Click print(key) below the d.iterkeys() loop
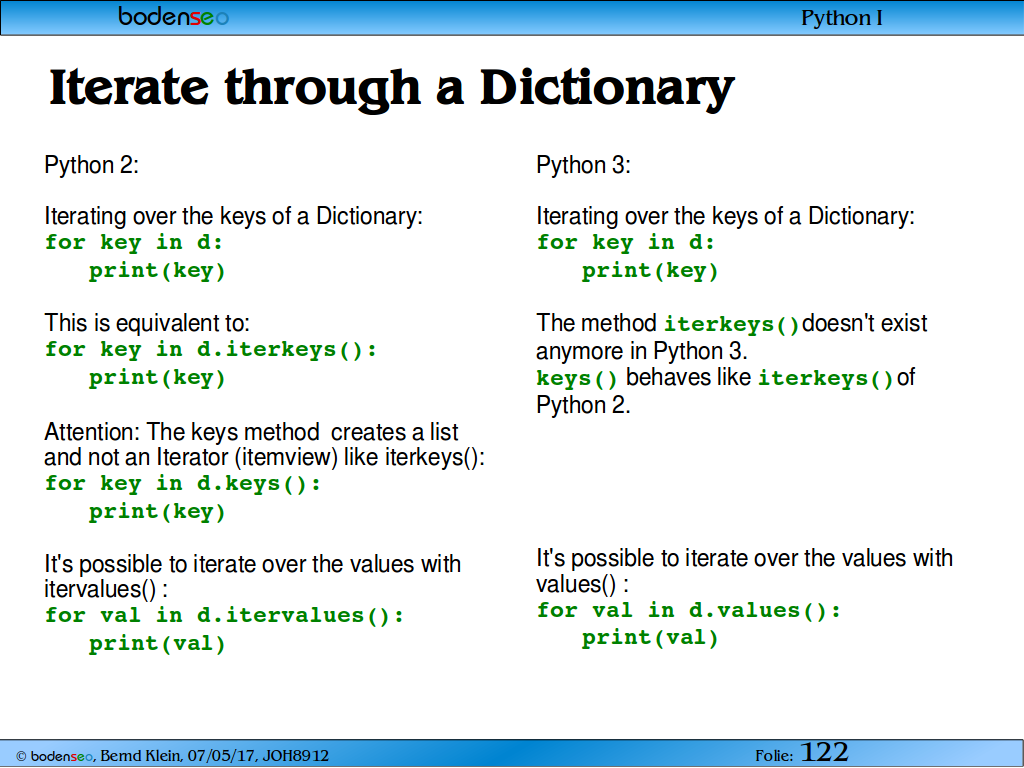Screen dimensions: 1024x768 pyautogui.click(x=157, y=378)
